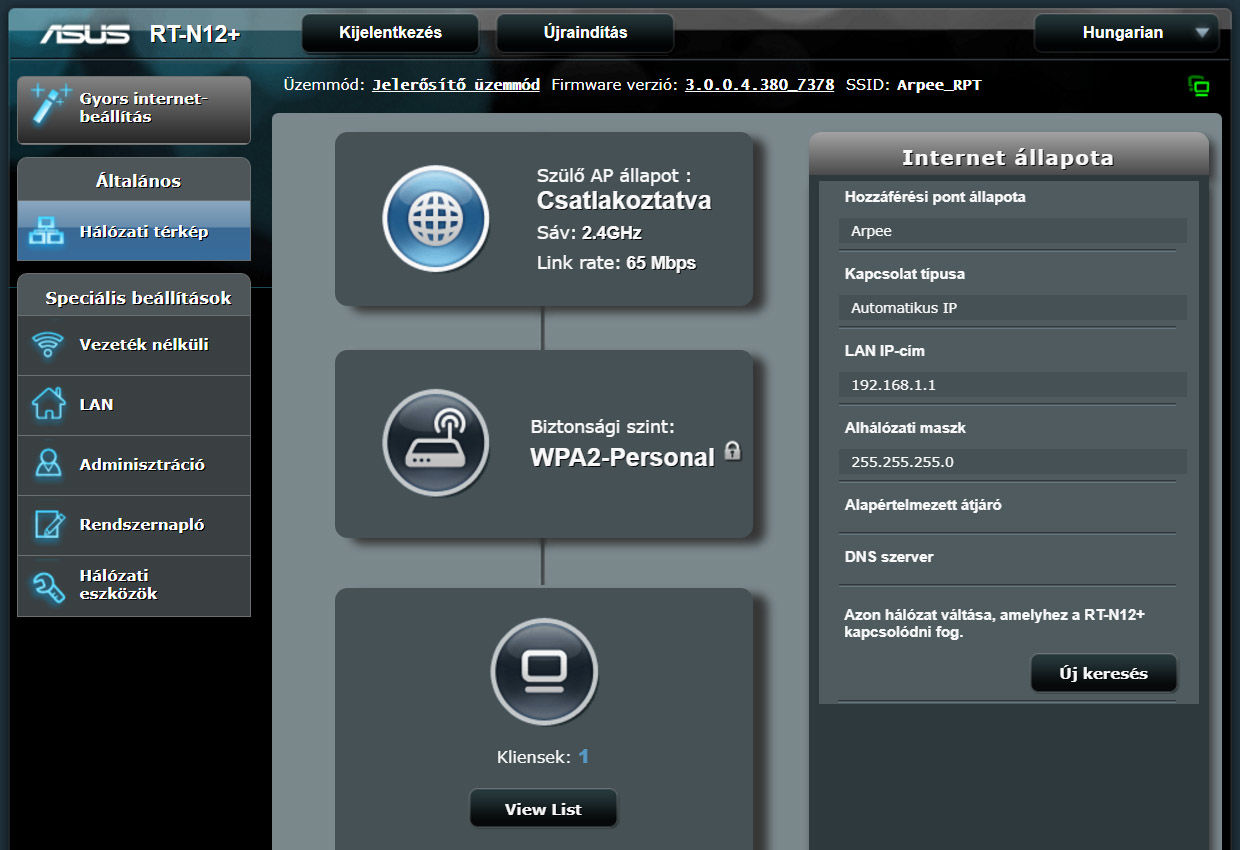1240x850 pixels.
Task: Click the RT-N12+ model name in header
Action: point(195,35)
